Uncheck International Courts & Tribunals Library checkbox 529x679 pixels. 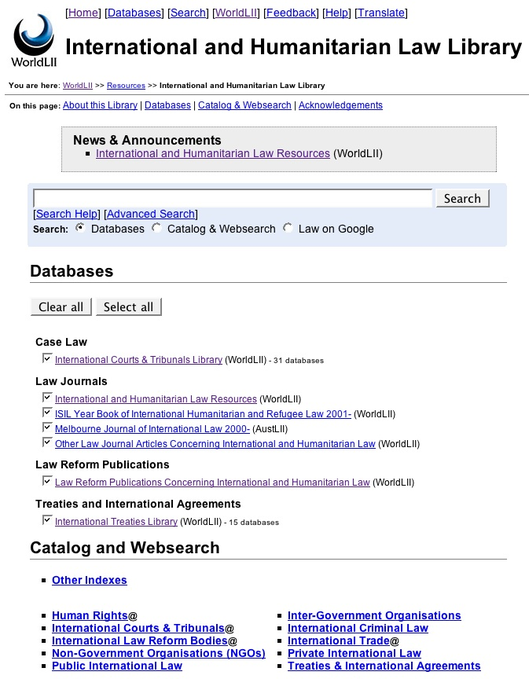click(x=47, y=358)
